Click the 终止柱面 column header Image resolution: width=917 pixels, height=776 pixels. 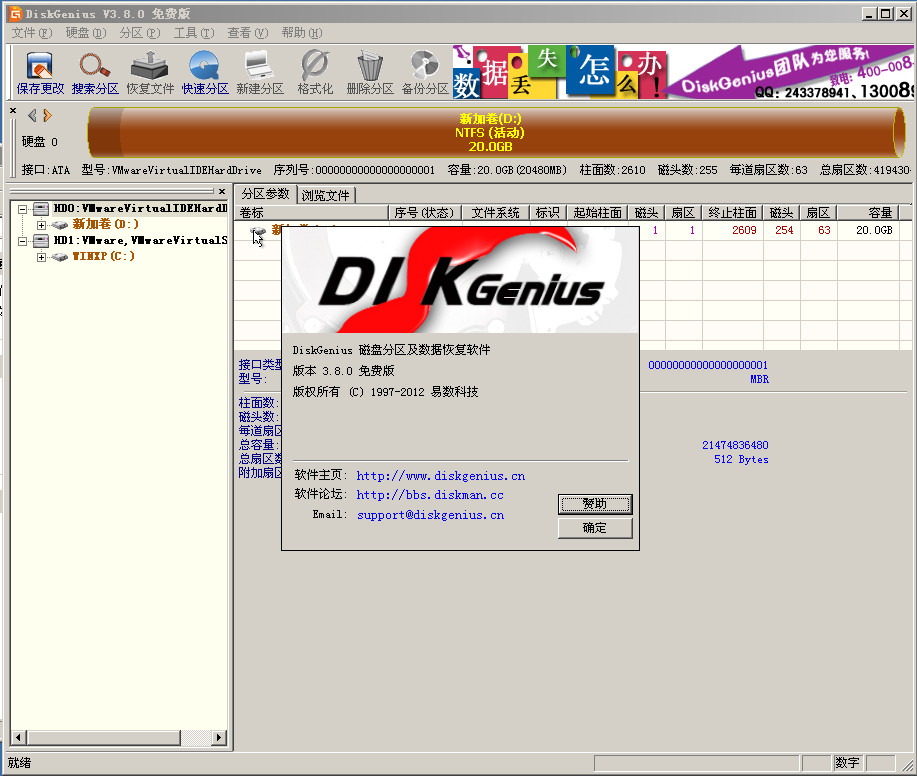click(733, 213)
